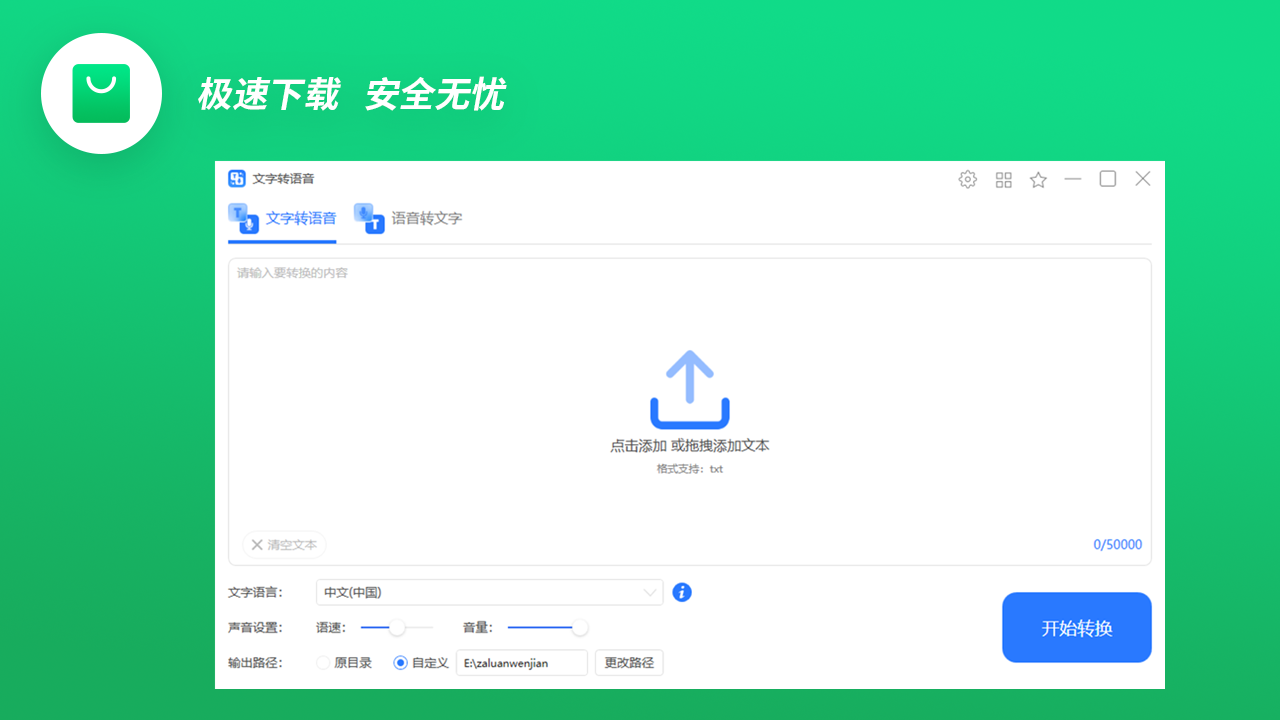Adjust the 音量 volume slider
The height and width of the screenshot is (720, 1280).
click(547, 628)
